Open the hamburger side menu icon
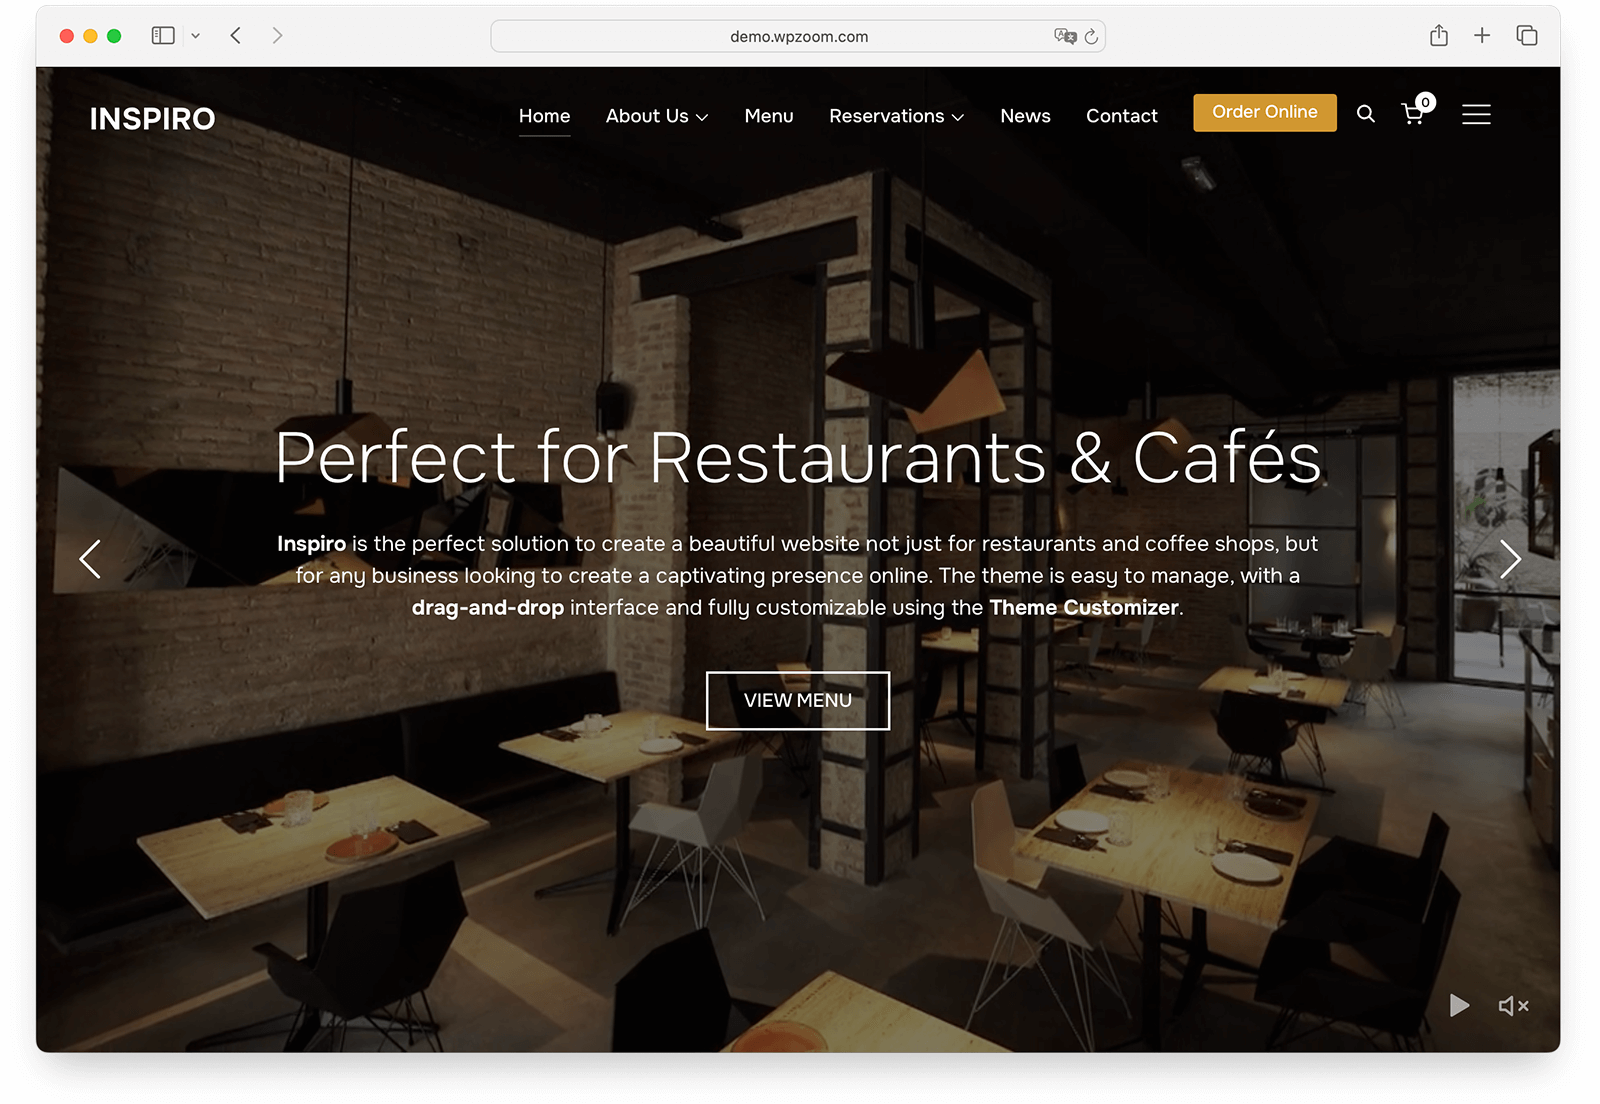The image size is (1600, 1104). [x=1476, y=115]
